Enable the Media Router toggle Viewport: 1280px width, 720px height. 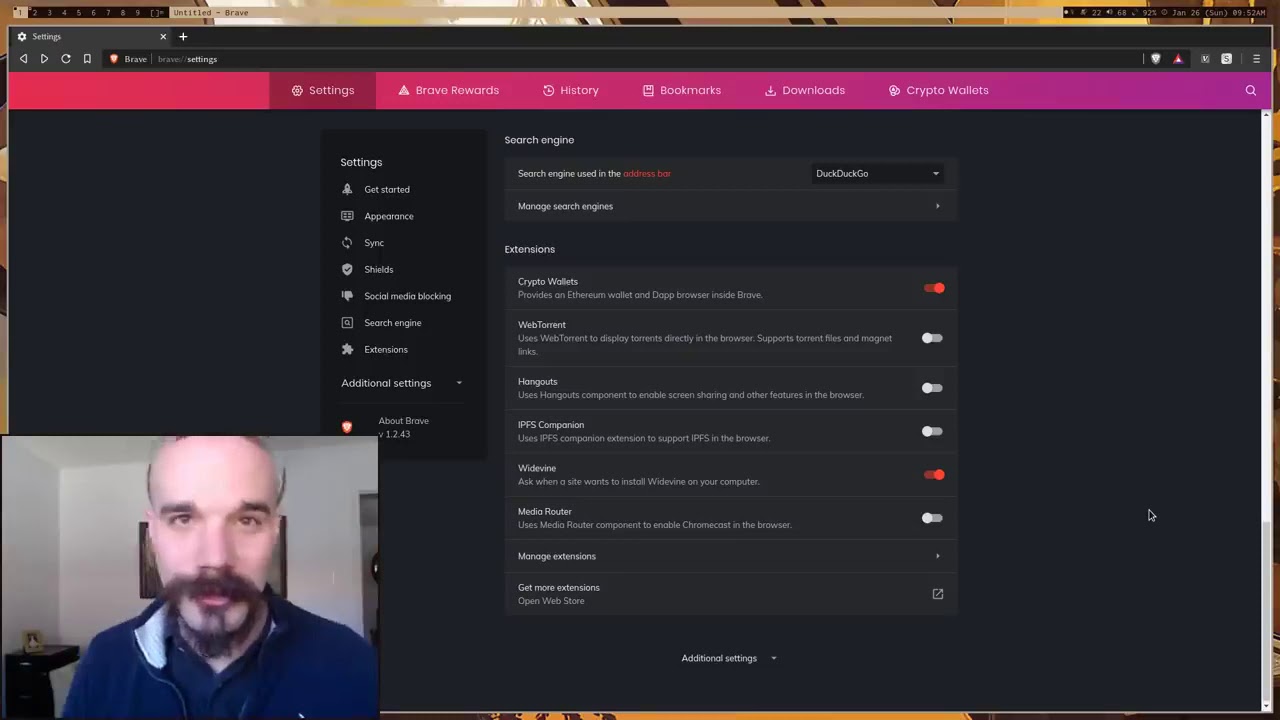[x=932, y=518]
